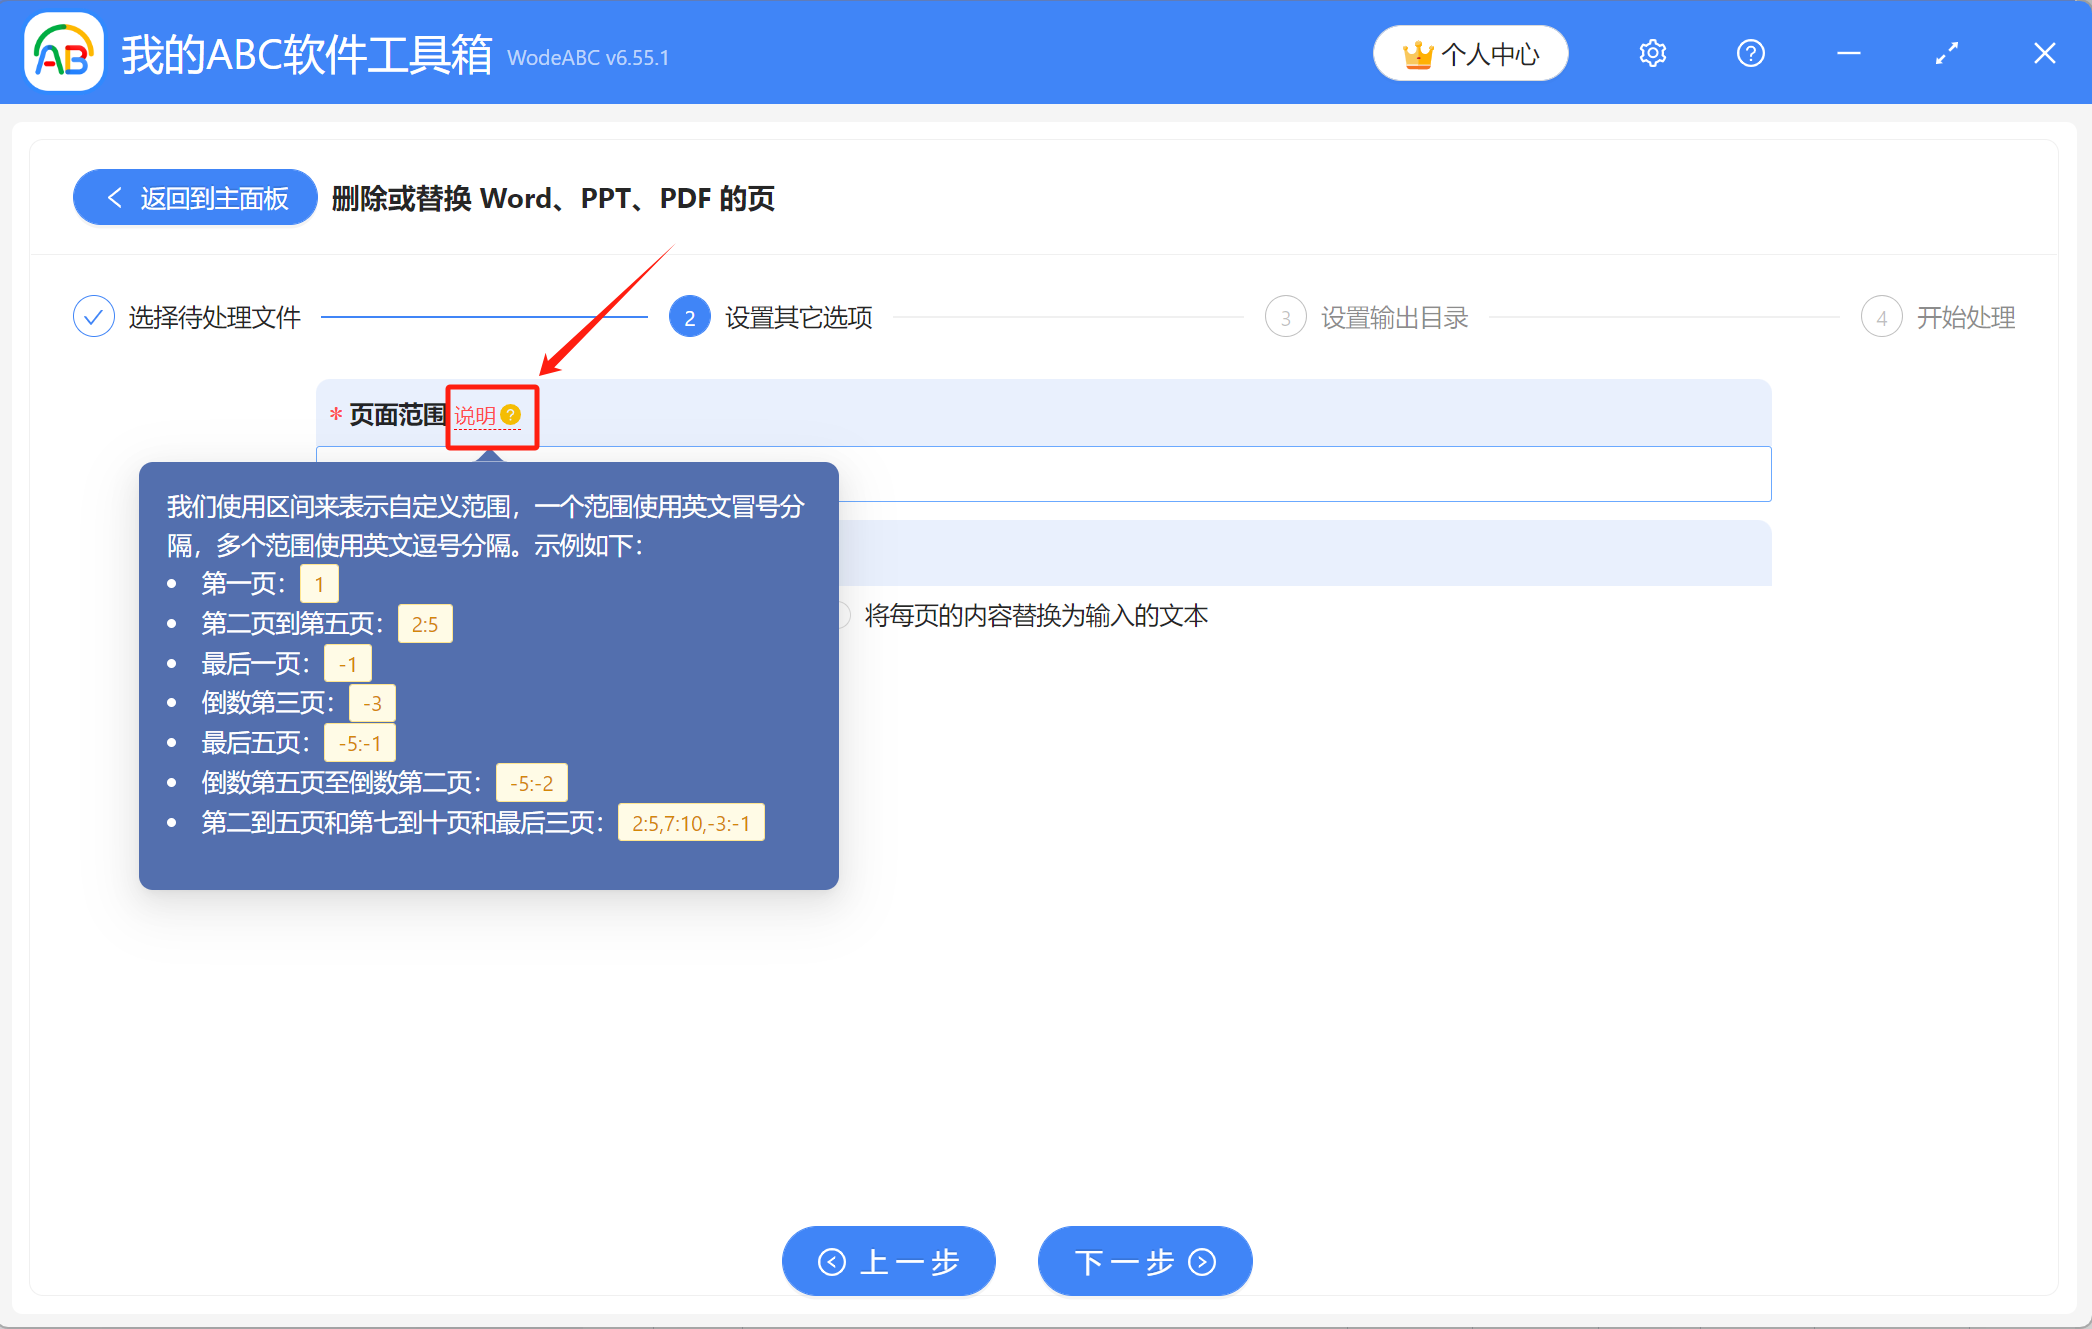Click the red 说明 link
2092x1329 pixels.
pyautogui.click(x=475, y=416)
